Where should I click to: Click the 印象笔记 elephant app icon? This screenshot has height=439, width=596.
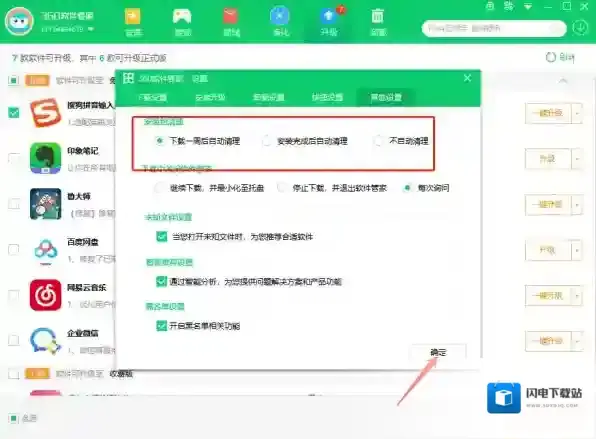[x=46, y=158]
